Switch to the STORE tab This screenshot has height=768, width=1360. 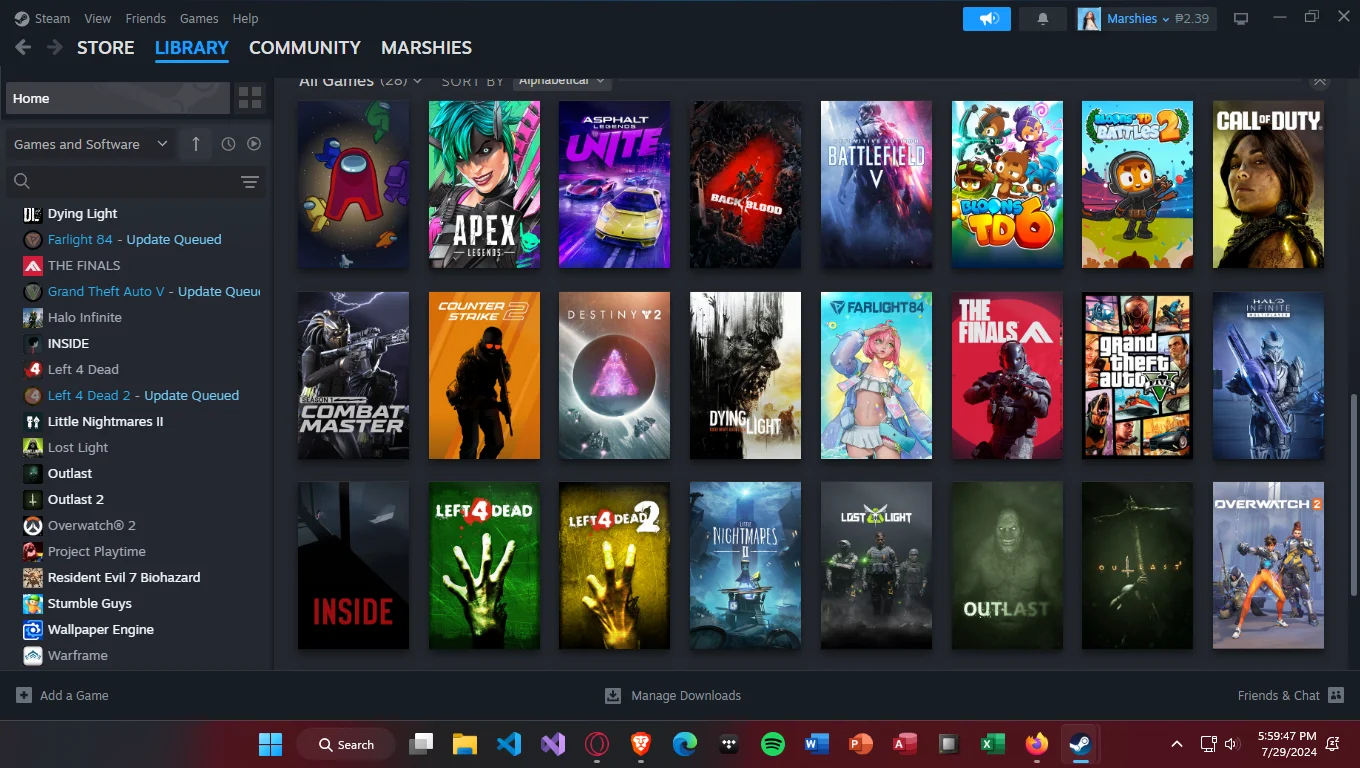pyautogui.click(x=105, y=47)
